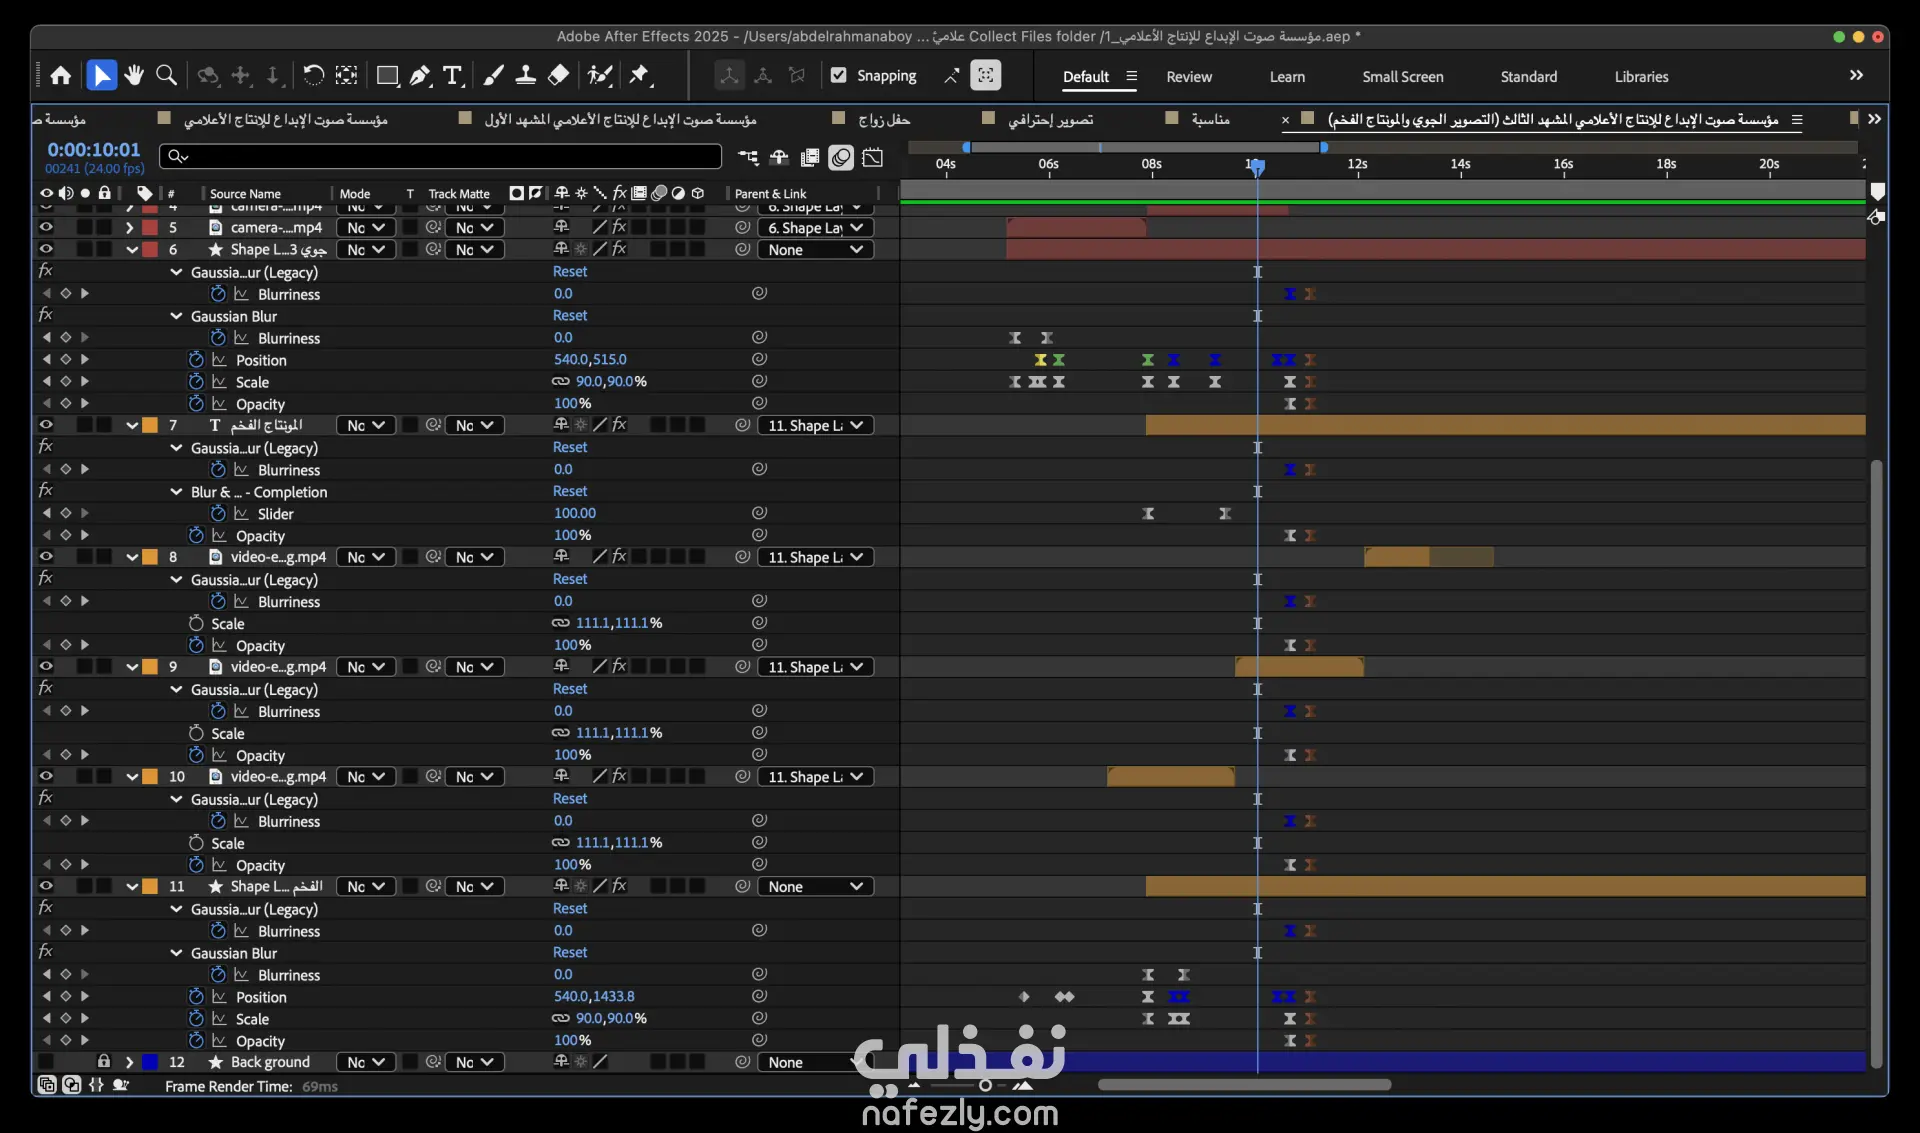Reset layer 11 Gaussian Blur effect

570,953
